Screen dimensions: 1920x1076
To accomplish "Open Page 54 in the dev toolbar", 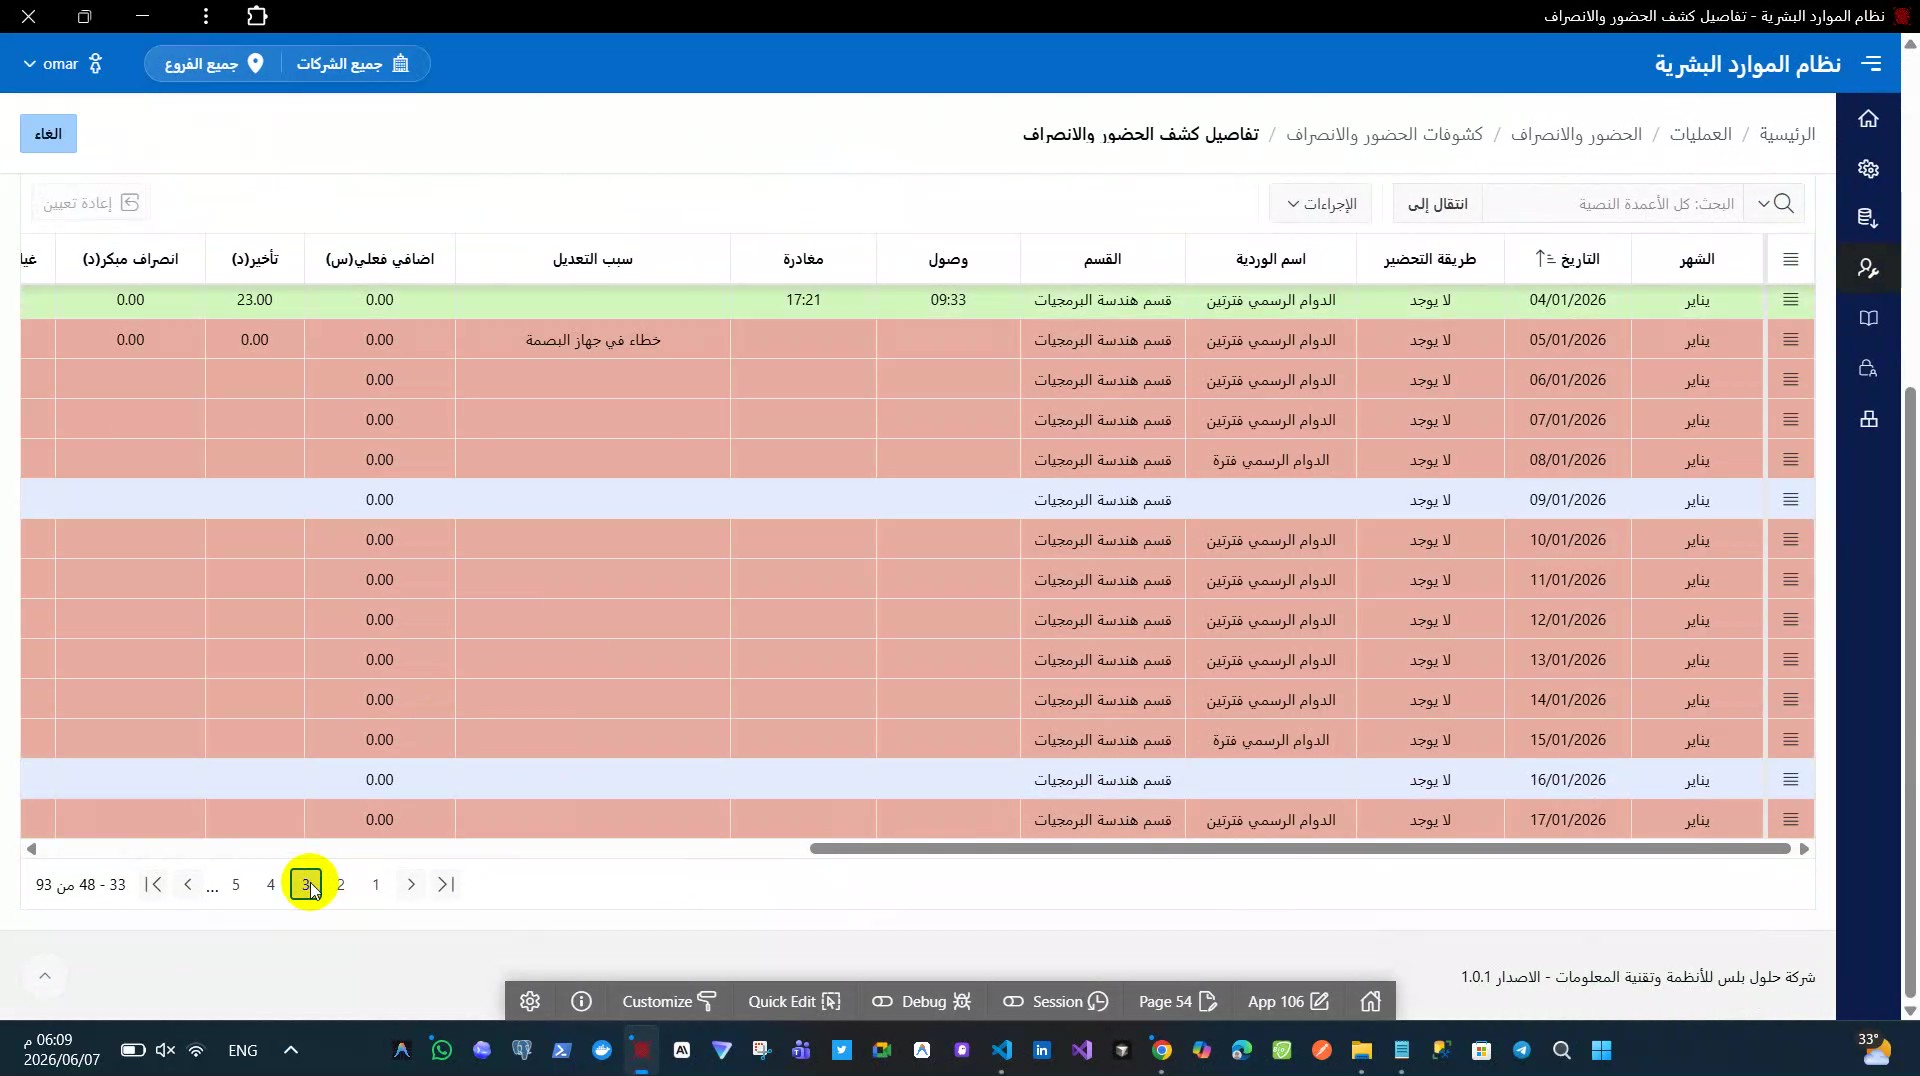I will [1177, 1001].
